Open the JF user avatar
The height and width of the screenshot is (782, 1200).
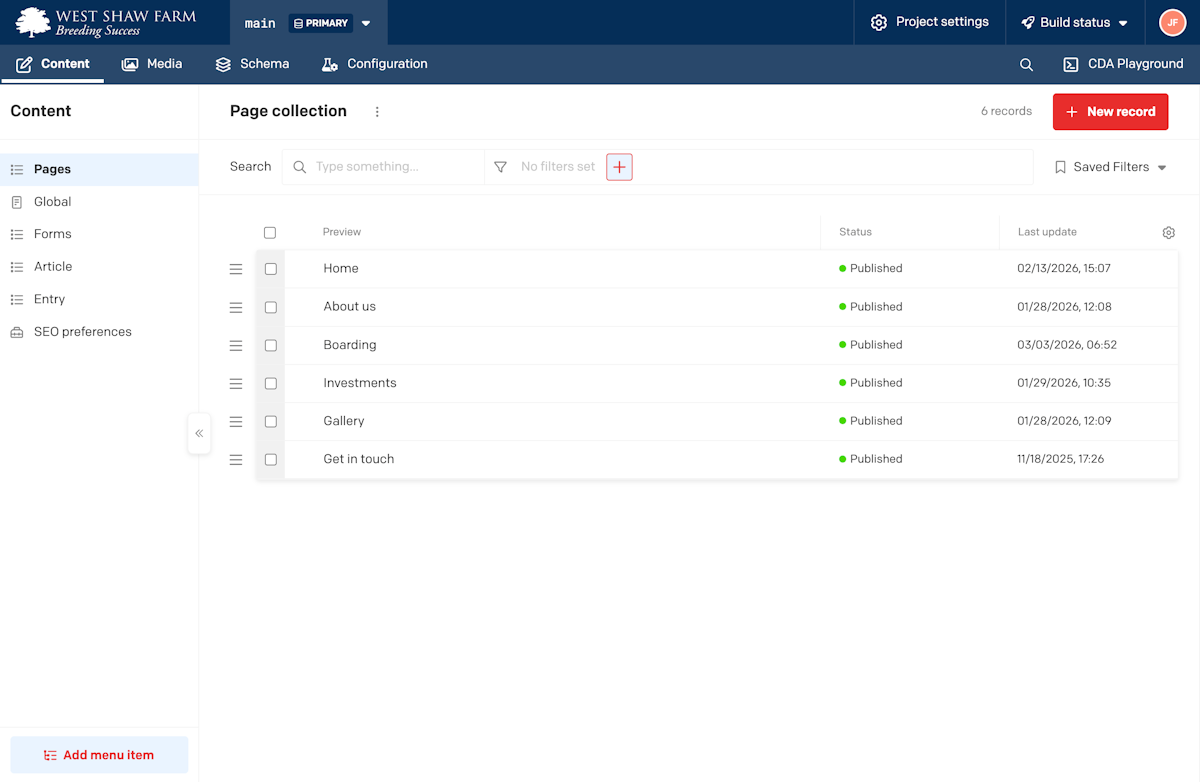tap(1172, 22)
